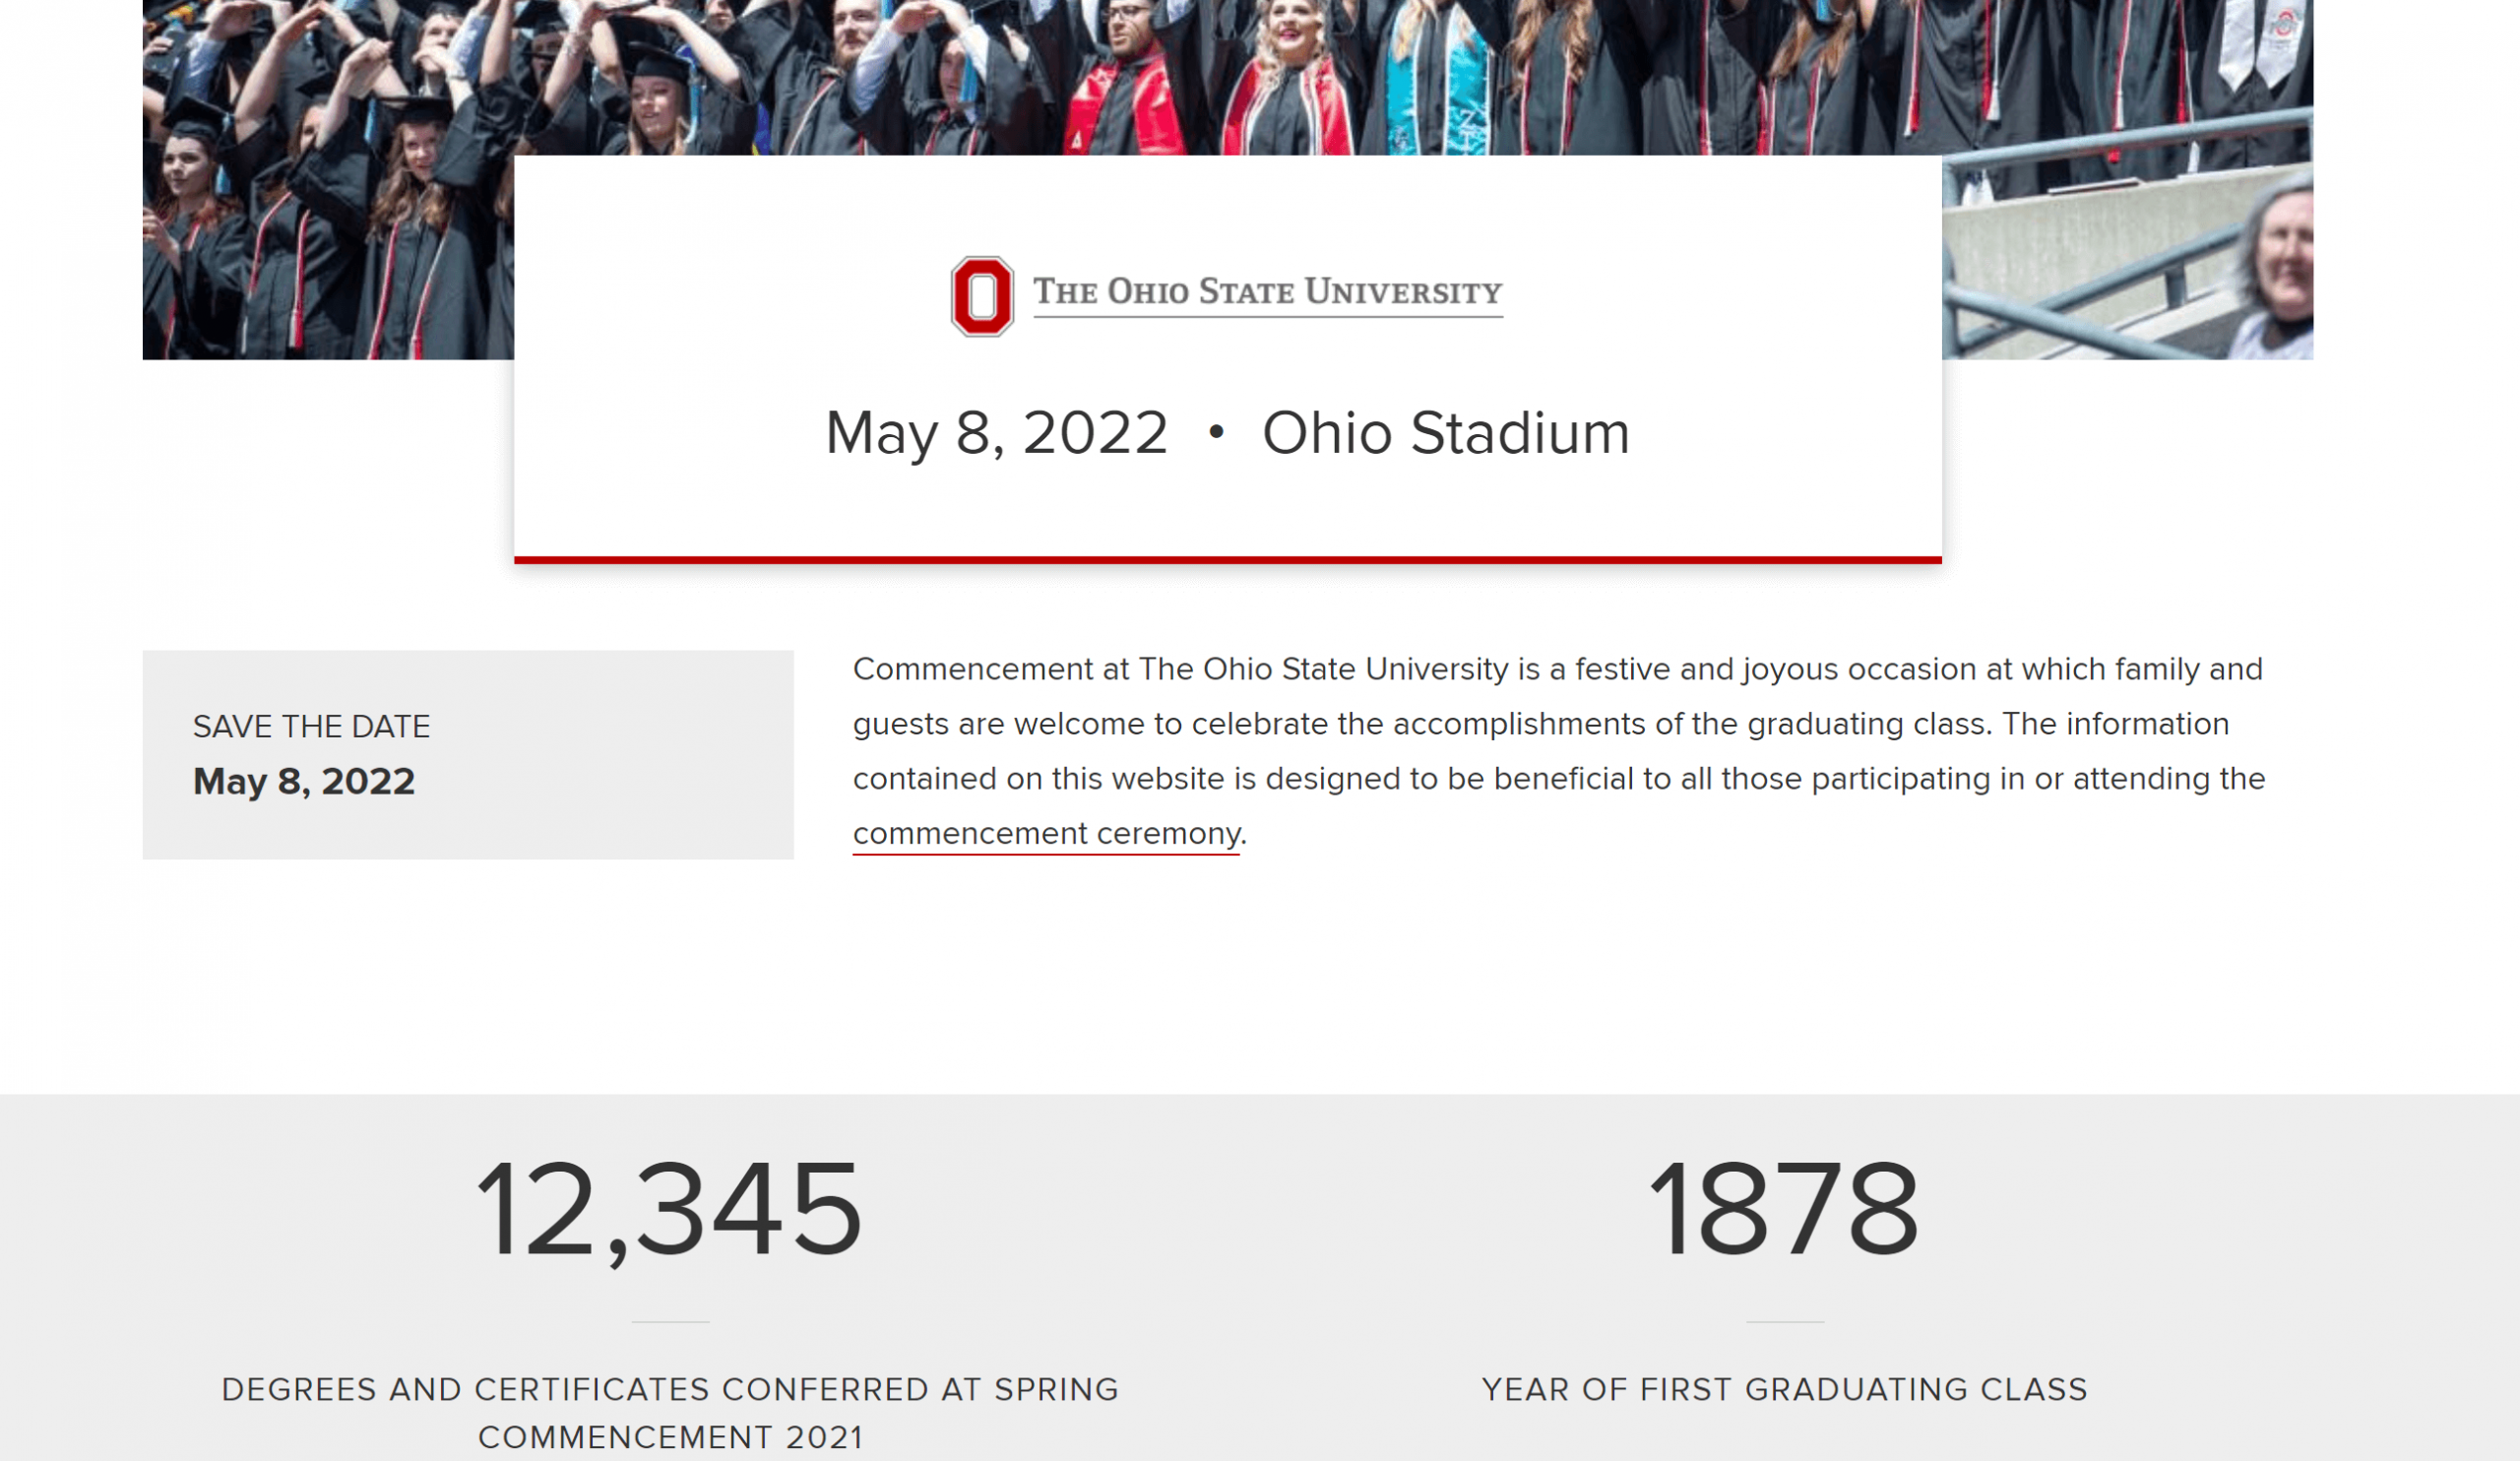Click the red Block O logo icon

(x=981, y=296)
